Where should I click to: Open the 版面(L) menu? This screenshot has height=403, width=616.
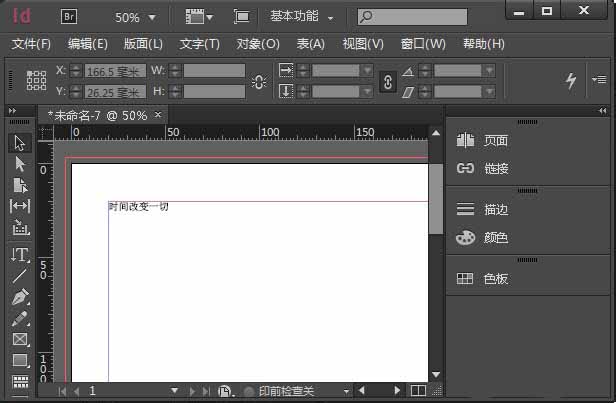point(143,44)
